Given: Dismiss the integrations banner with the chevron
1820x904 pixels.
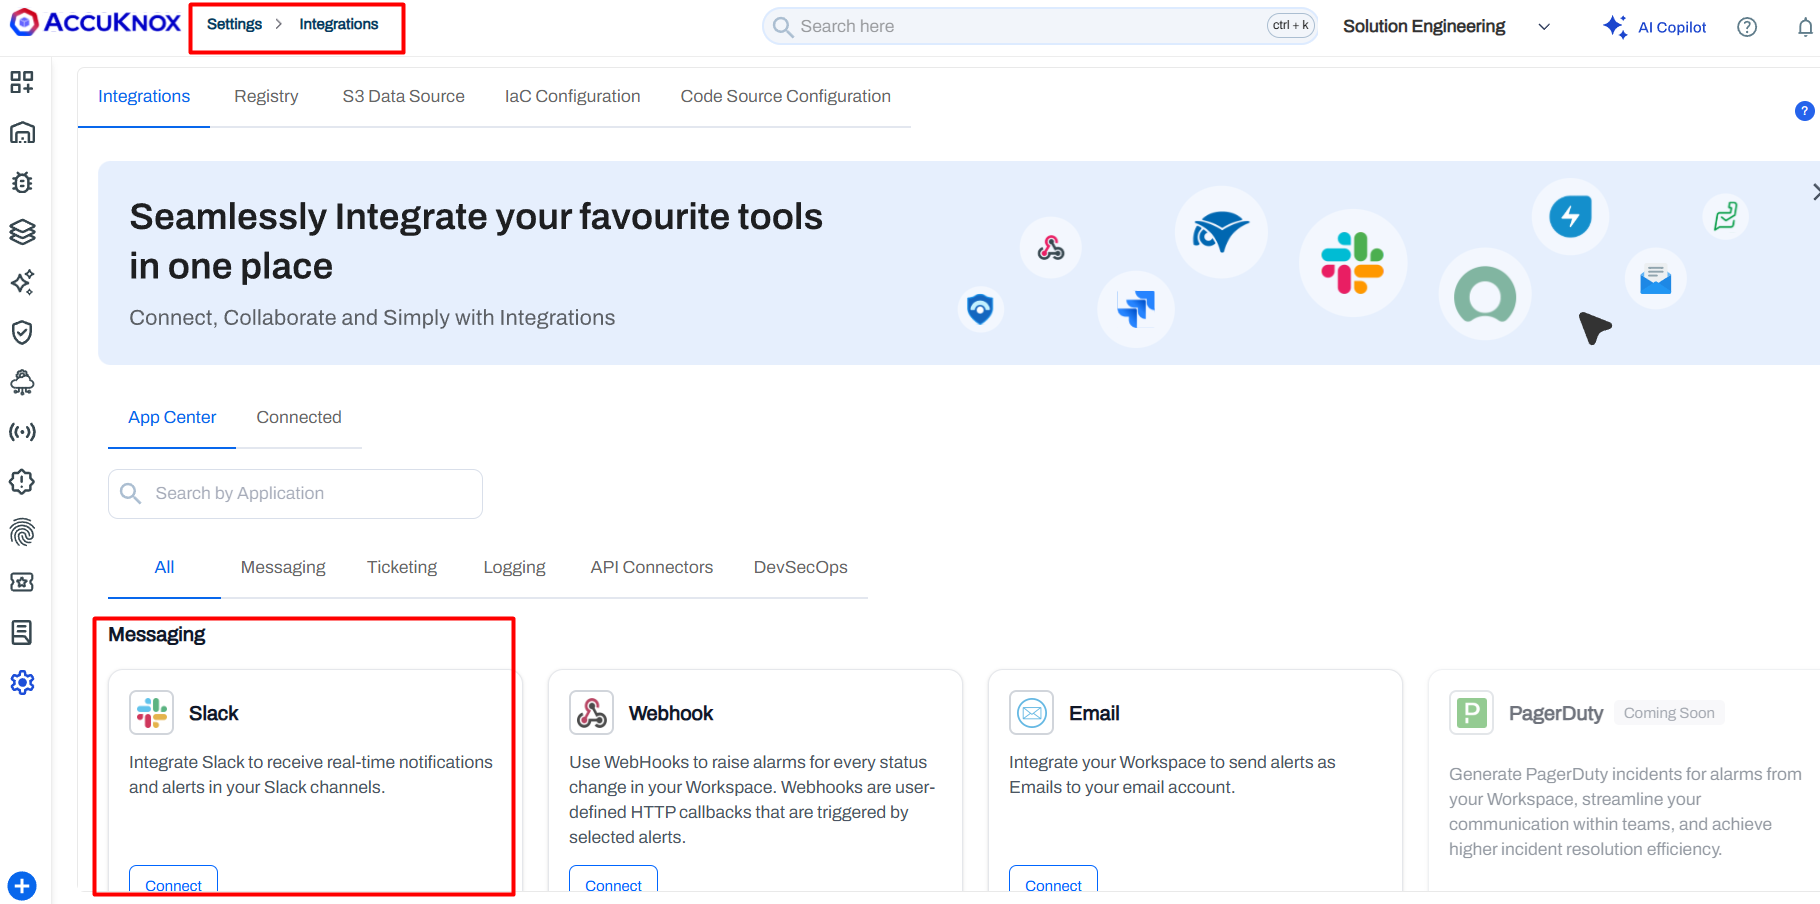Looking at the screenshot, I should pos(1813,191).
